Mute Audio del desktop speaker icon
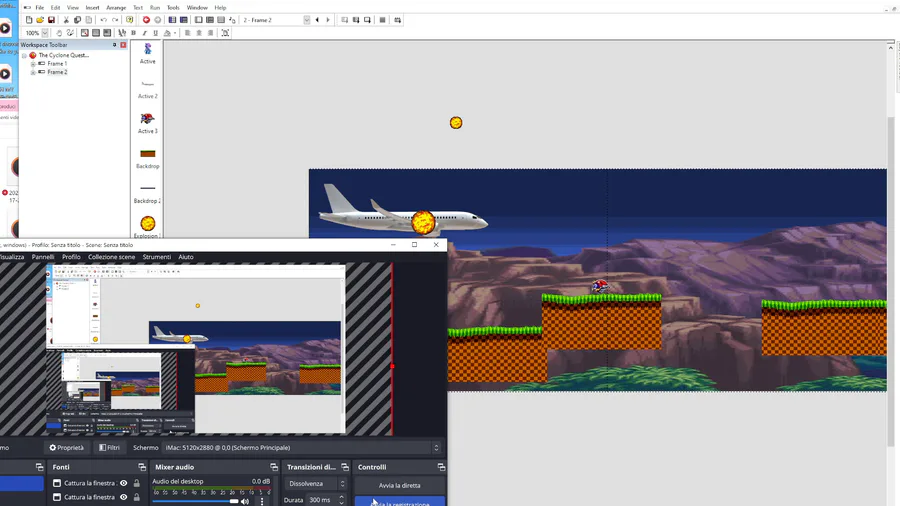Image resolution: width=900 pixels, height=506 pixels. pos(245,501)
